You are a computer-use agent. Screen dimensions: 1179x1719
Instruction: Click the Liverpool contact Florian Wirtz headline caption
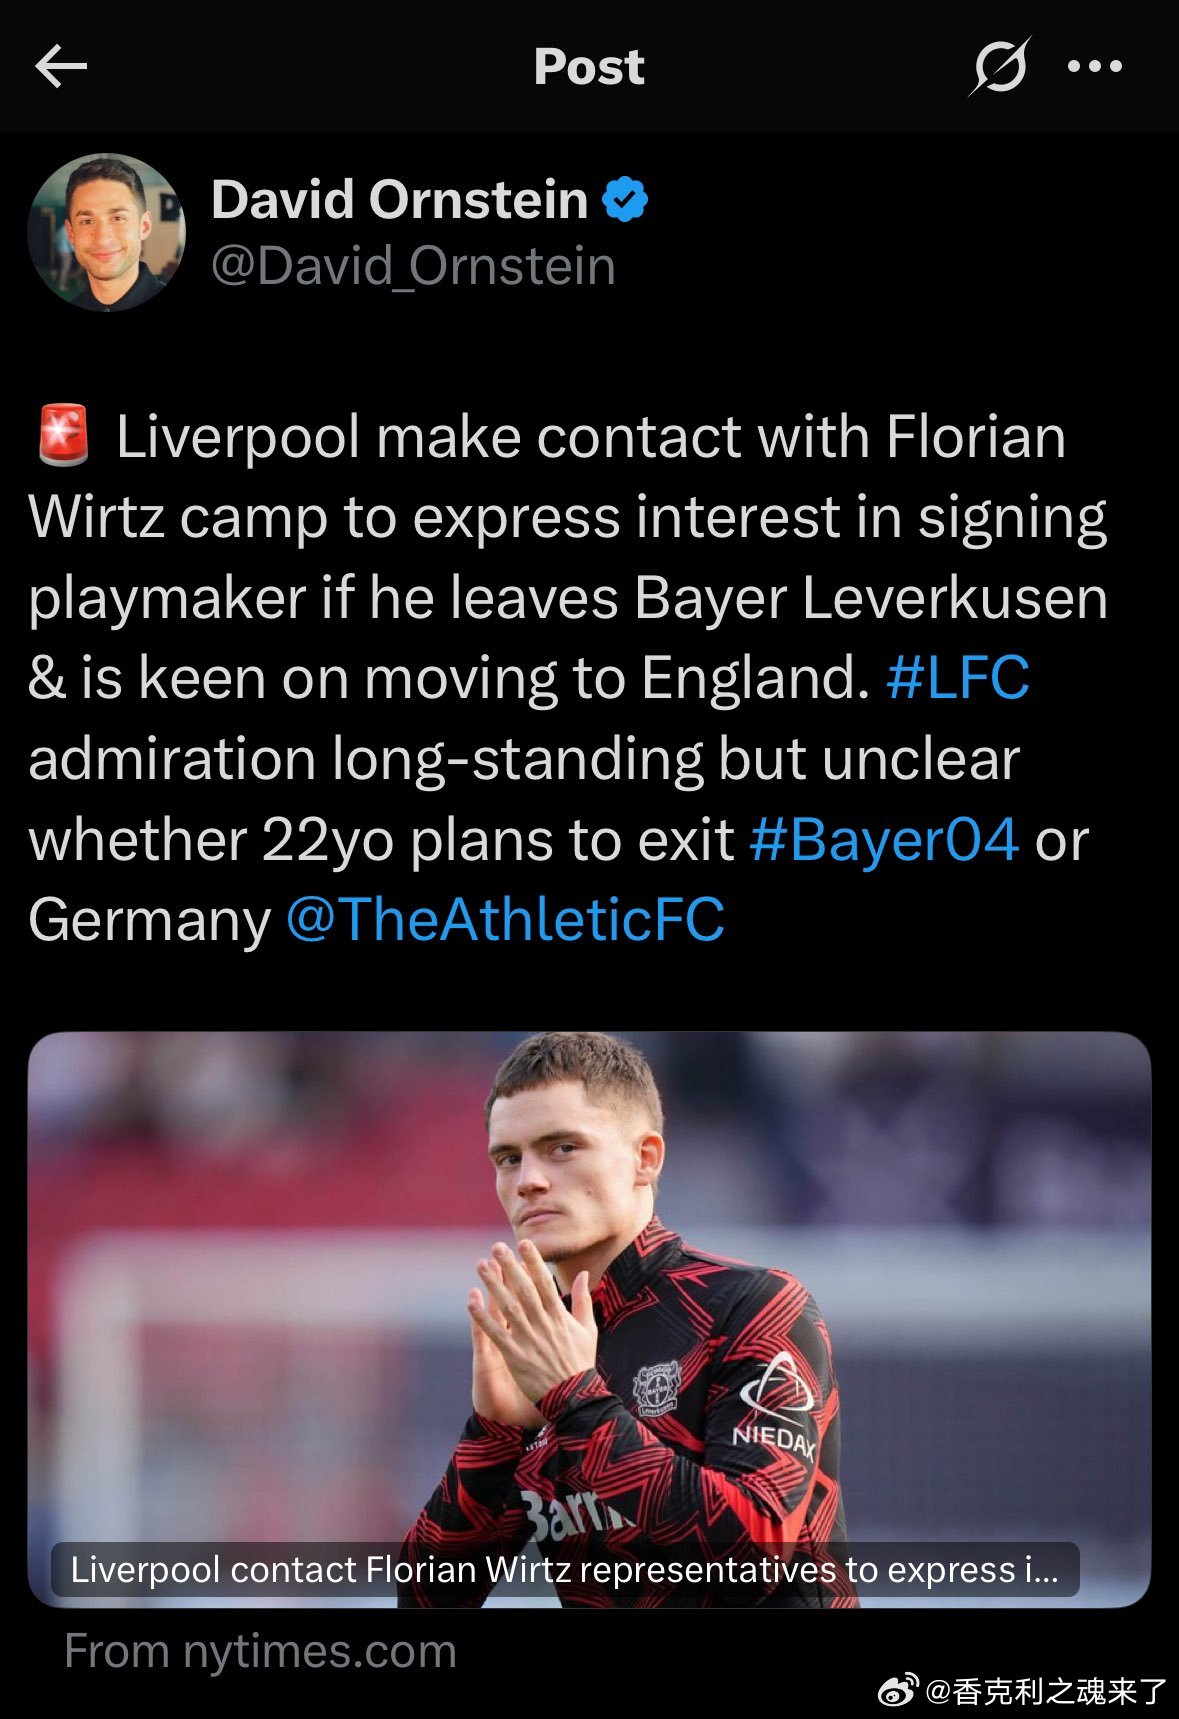[x=565, y=1569]
